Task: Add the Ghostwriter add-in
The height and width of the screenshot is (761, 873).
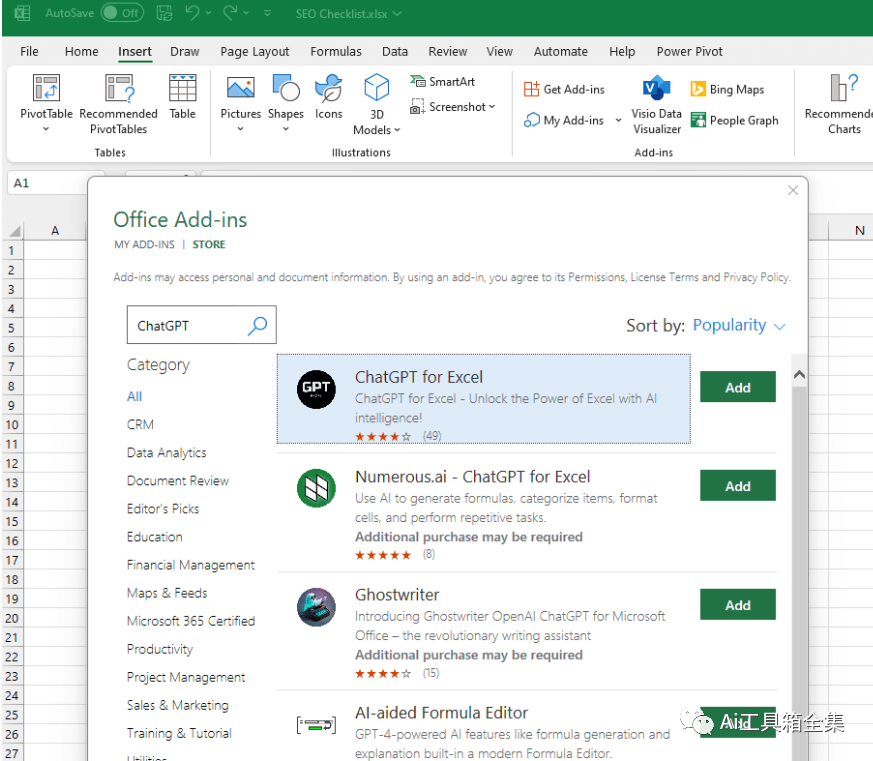Action: (x=737, y=605)
